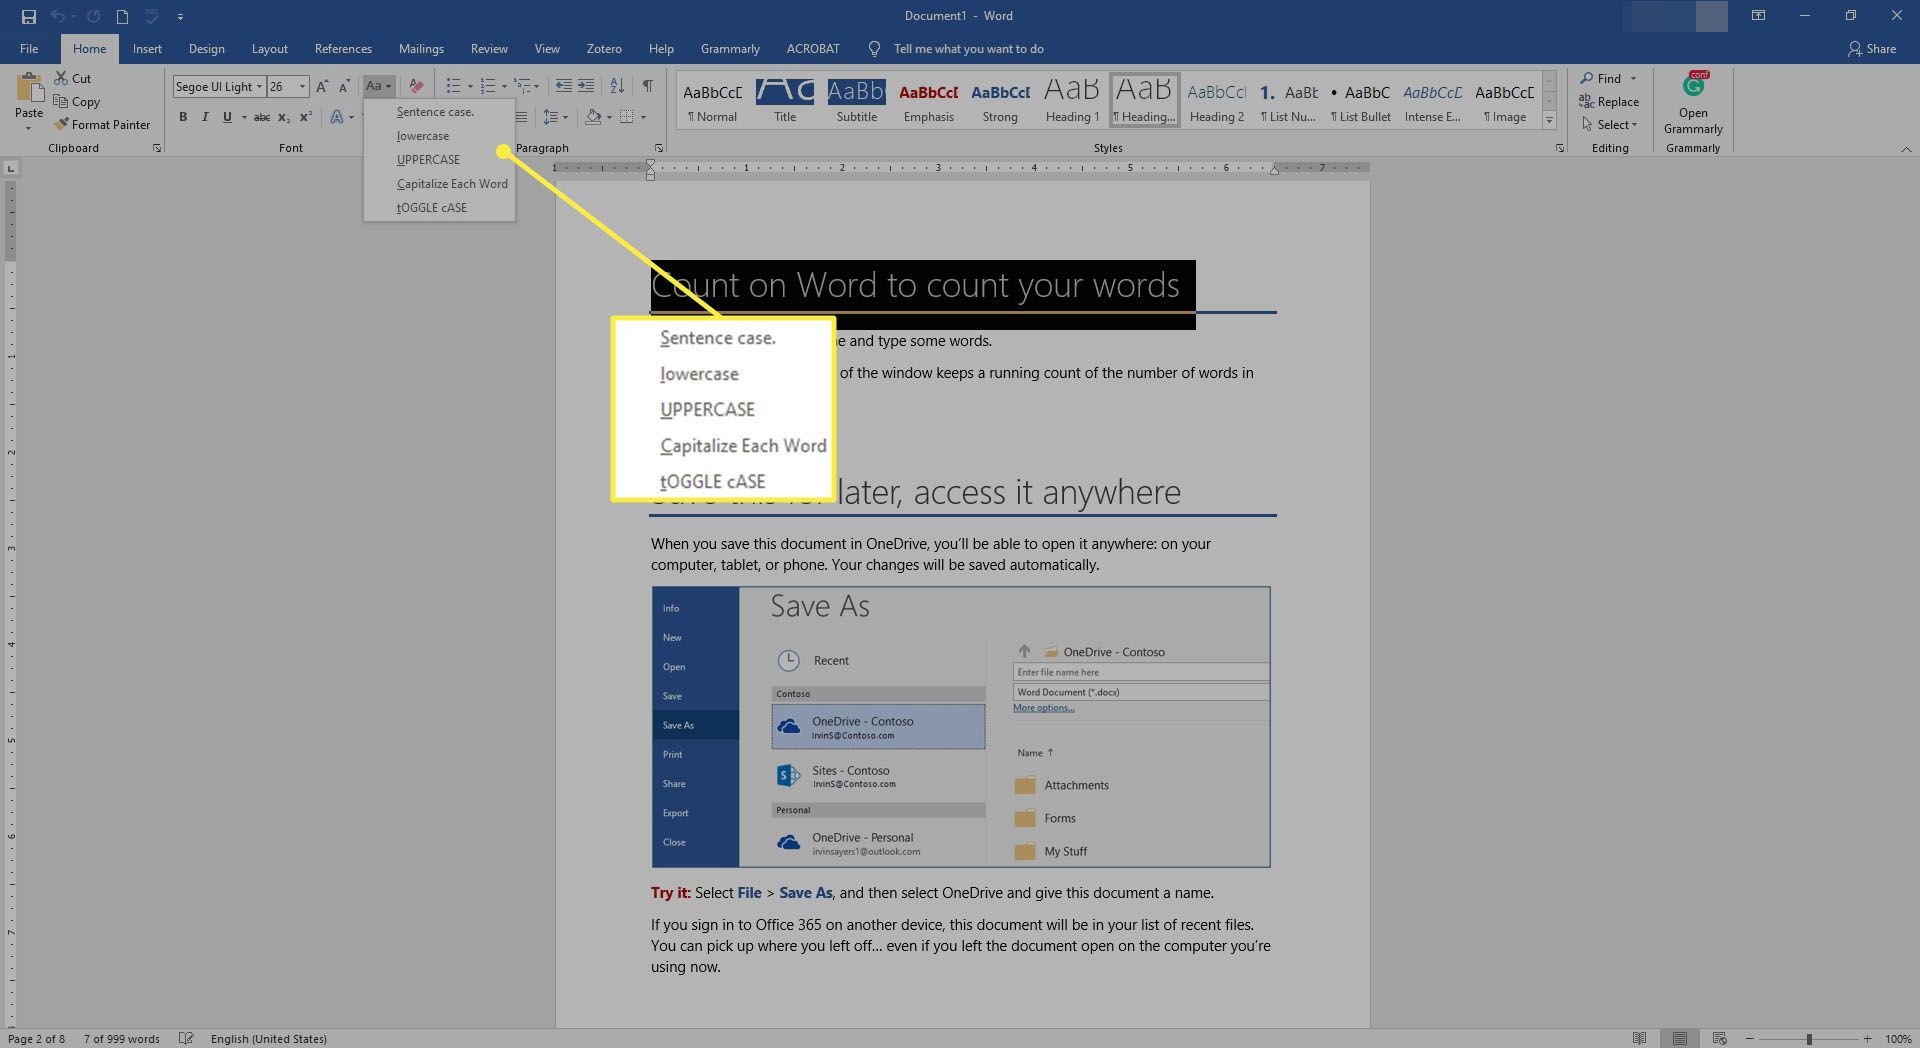Expand the Styles gallery More arrow
This screenshot has width=1920, height=1048.
(x=1549, y=121)
